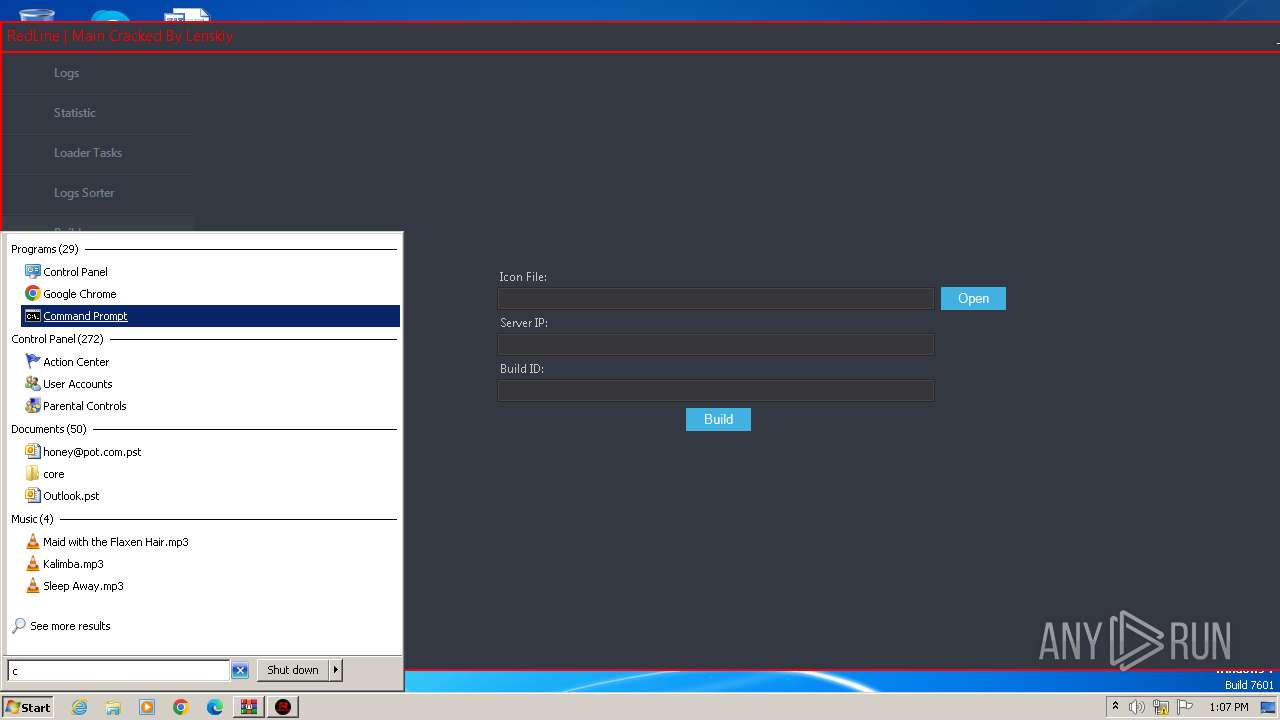Image resolution: width=1280 pixels, height=720 pixels.
Task: Open Internet Explorer from taskbar
Action: [79, 707]
